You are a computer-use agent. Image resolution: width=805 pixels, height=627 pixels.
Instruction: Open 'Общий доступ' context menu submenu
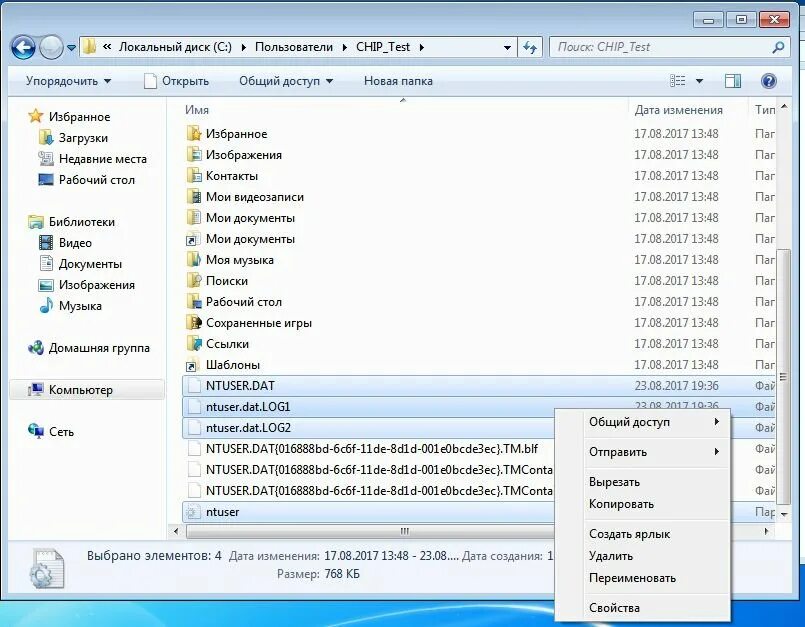pyautogui.click(x=643, y=423)
